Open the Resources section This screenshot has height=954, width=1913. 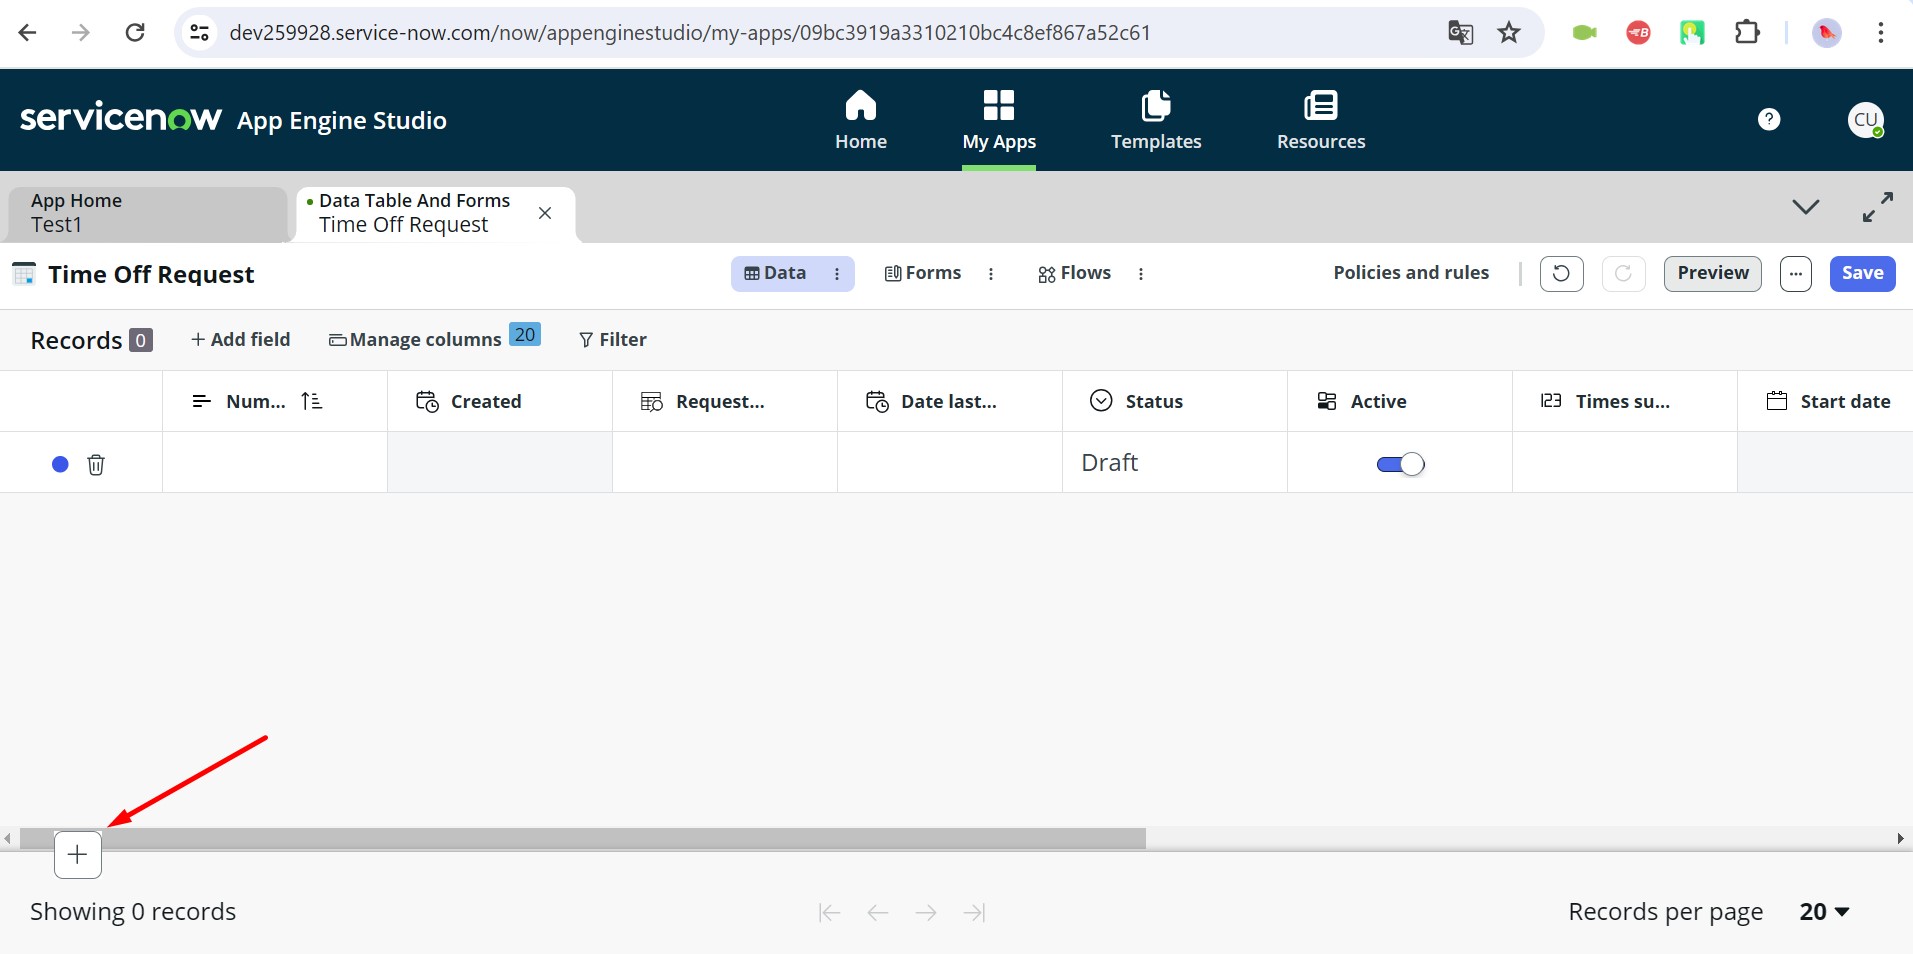pyautogui.click(x=1321, y=120)
